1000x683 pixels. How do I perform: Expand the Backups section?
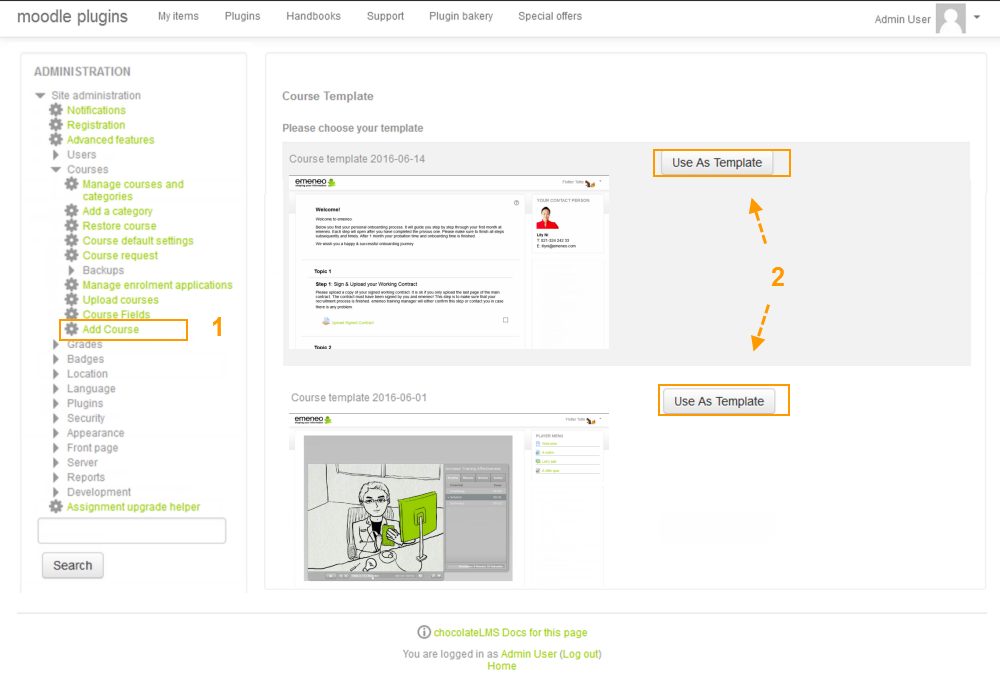(71, 270)
